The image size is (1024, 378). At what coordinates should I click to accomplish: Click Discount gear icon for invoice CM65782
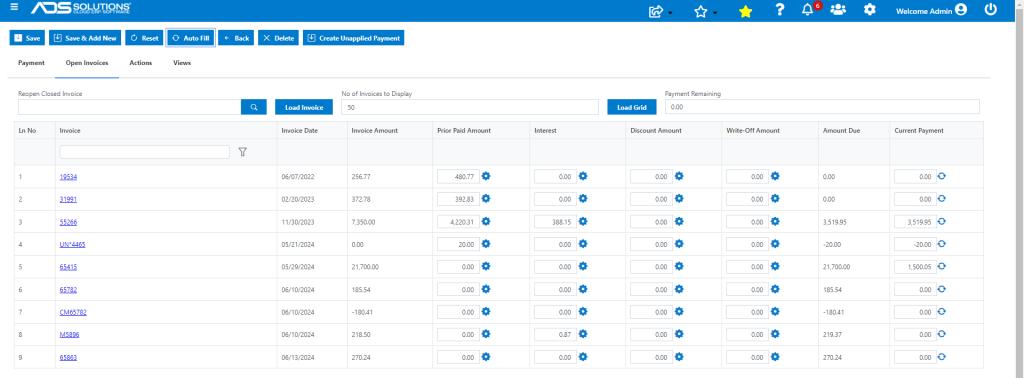(x=679, y=311)
